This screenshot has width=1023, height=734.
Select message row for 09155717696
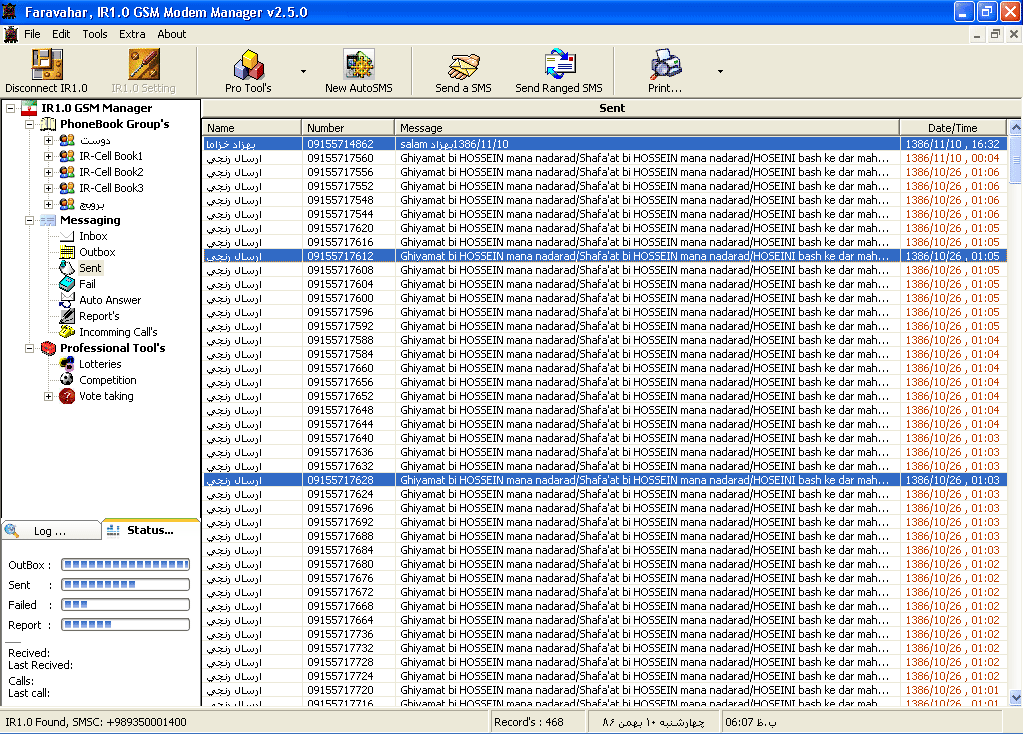click(605, 508)
